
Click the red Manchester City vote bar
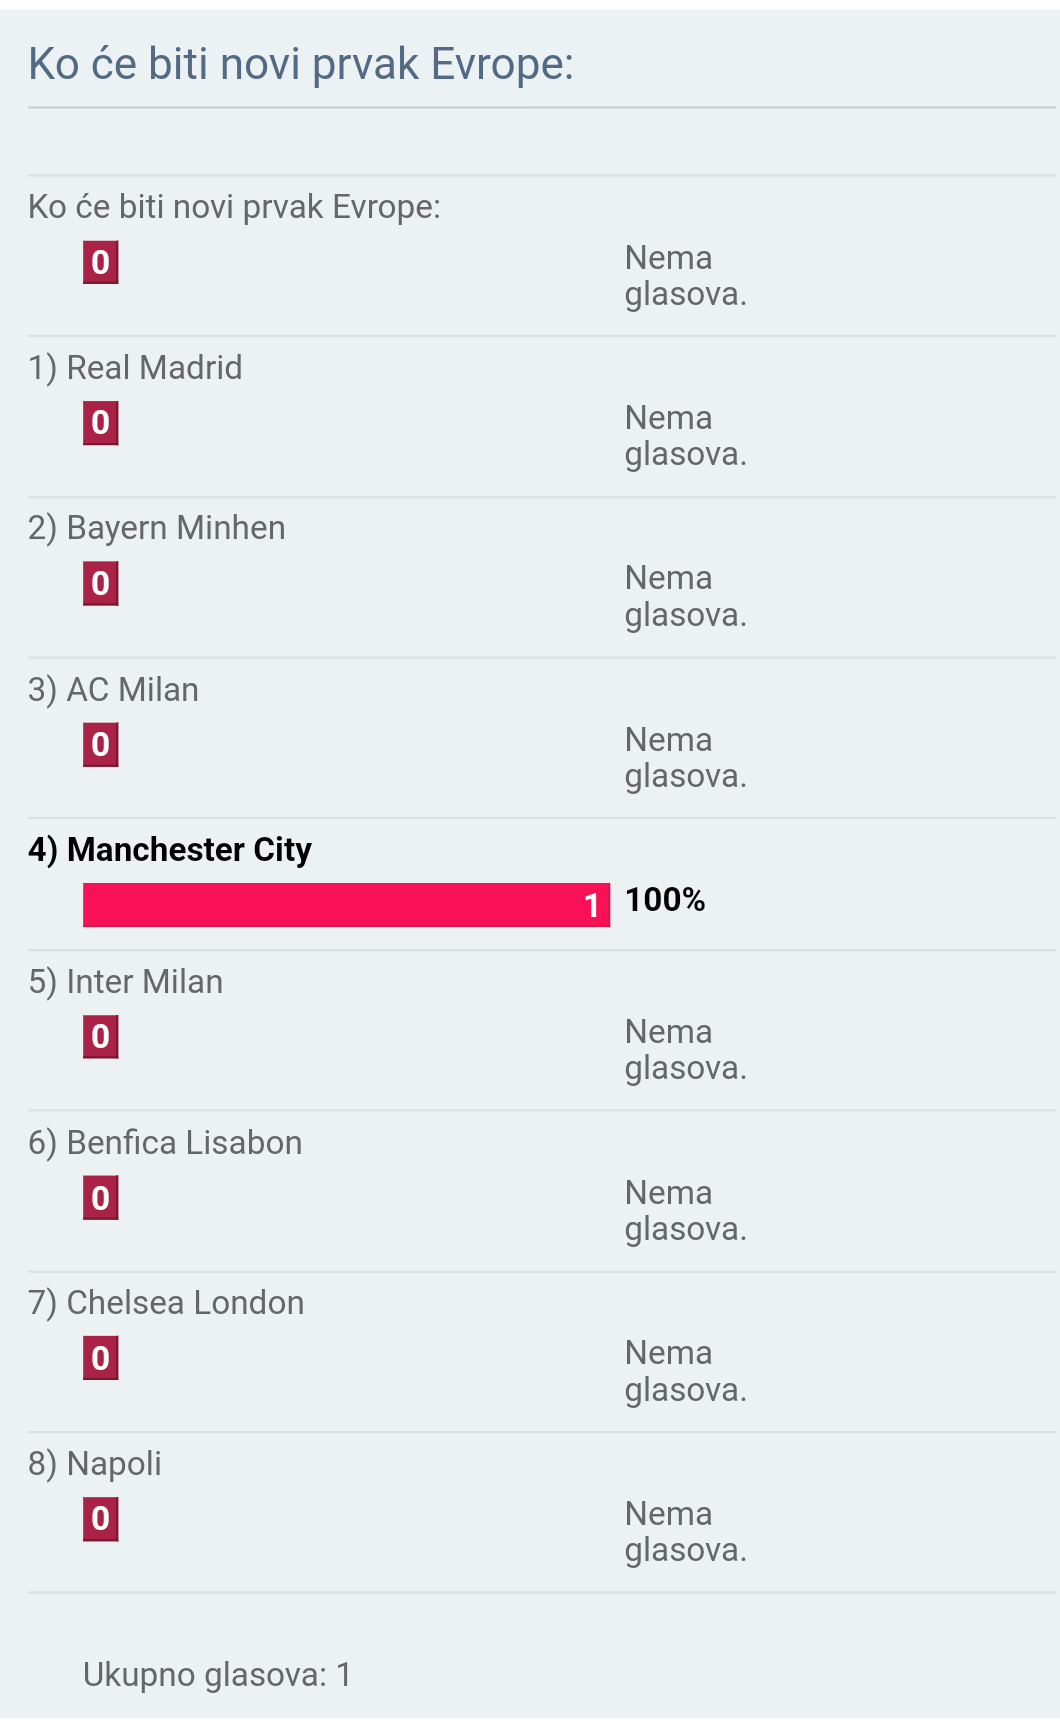(x=346, y=905)
